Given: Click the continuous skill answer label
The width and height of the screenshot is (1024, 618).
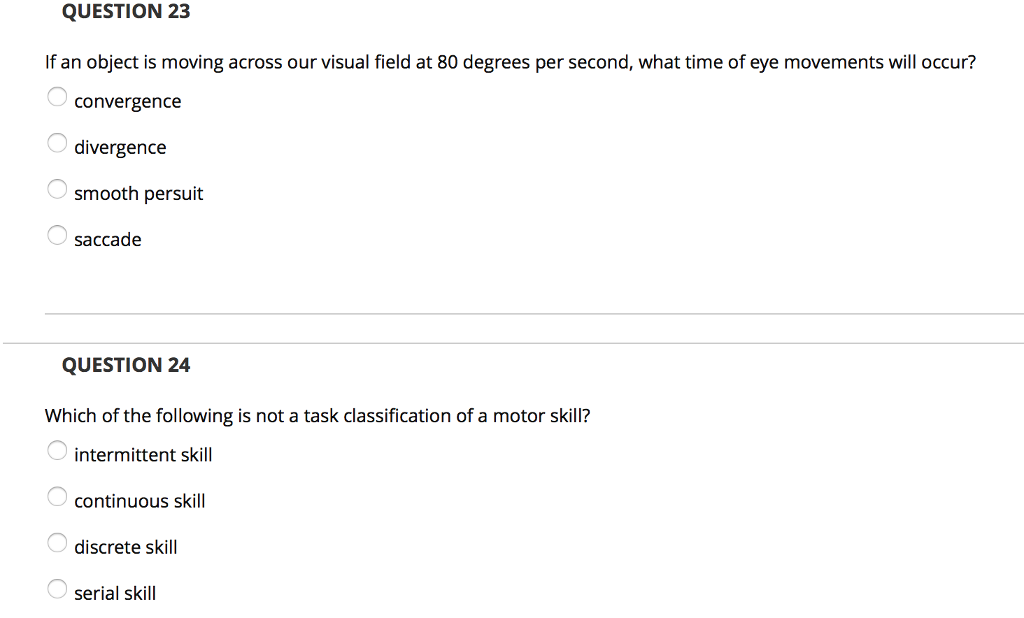Looking at the screenshot, I should click(x=140, y=500).
